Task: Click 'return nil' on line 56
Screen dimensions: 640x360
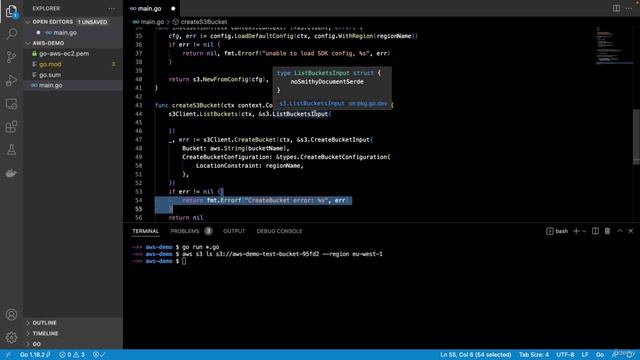Action: click(x=186, y=218)
